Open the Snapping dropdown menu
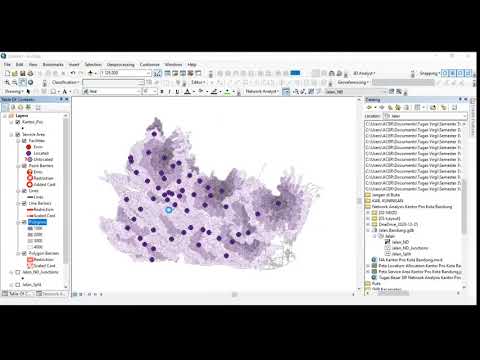Image resolution: width=480 pixels, height=360 pixels. [x=430, y=73]
